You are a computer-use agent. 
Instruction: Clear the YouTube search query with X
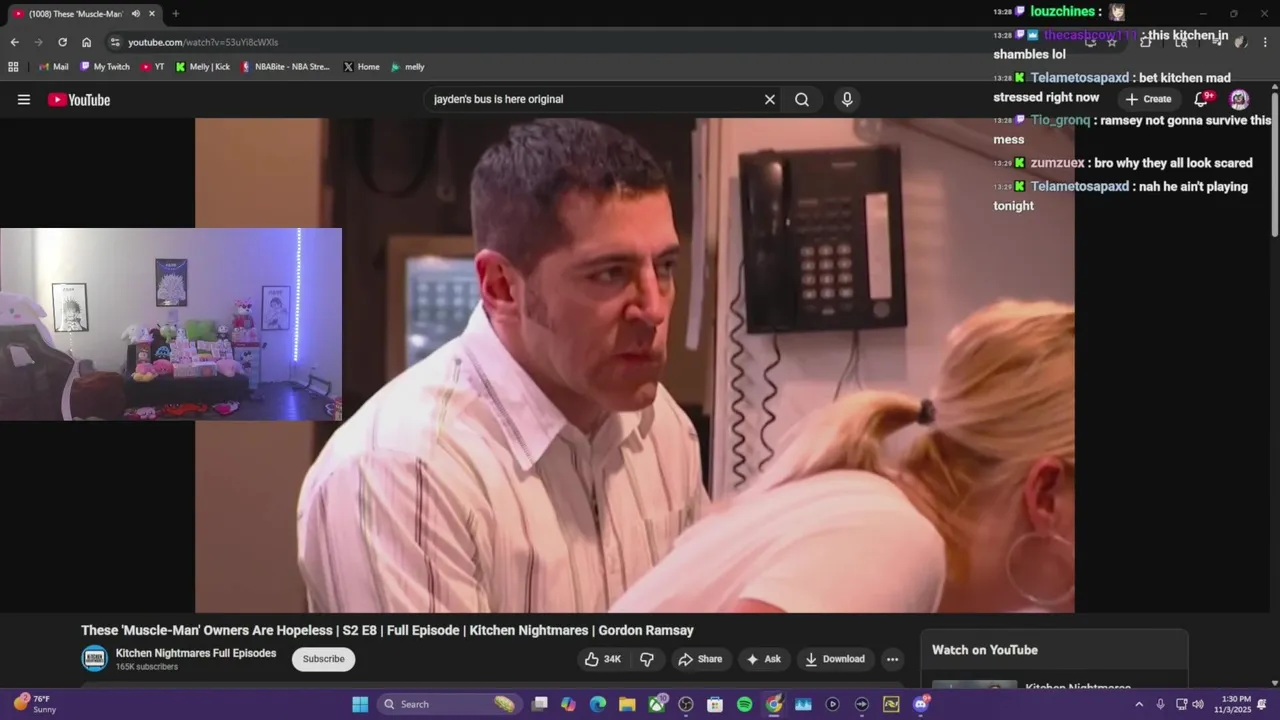coord(770,99)
